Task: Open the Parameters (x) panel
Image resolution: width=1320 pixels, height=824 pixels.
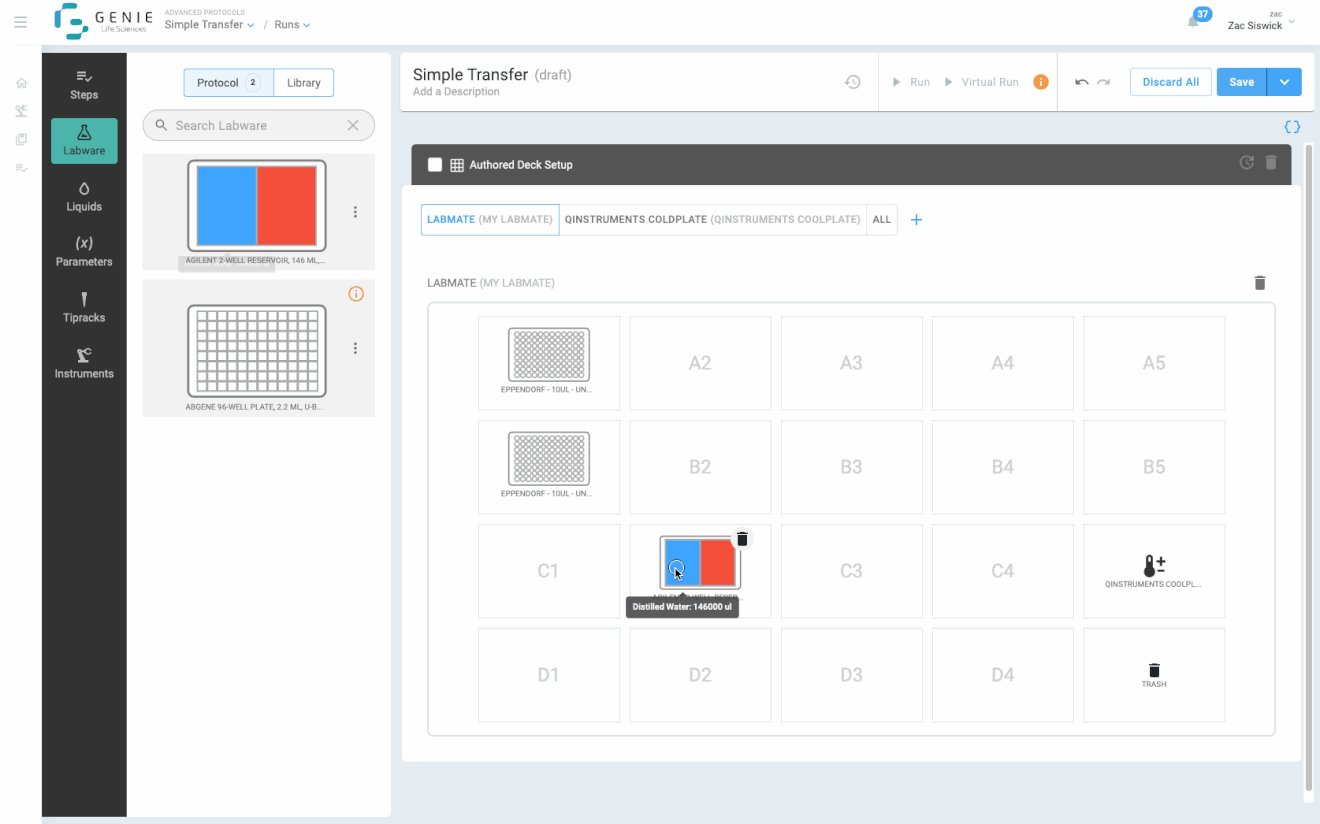Action: (x=84, y=252)
